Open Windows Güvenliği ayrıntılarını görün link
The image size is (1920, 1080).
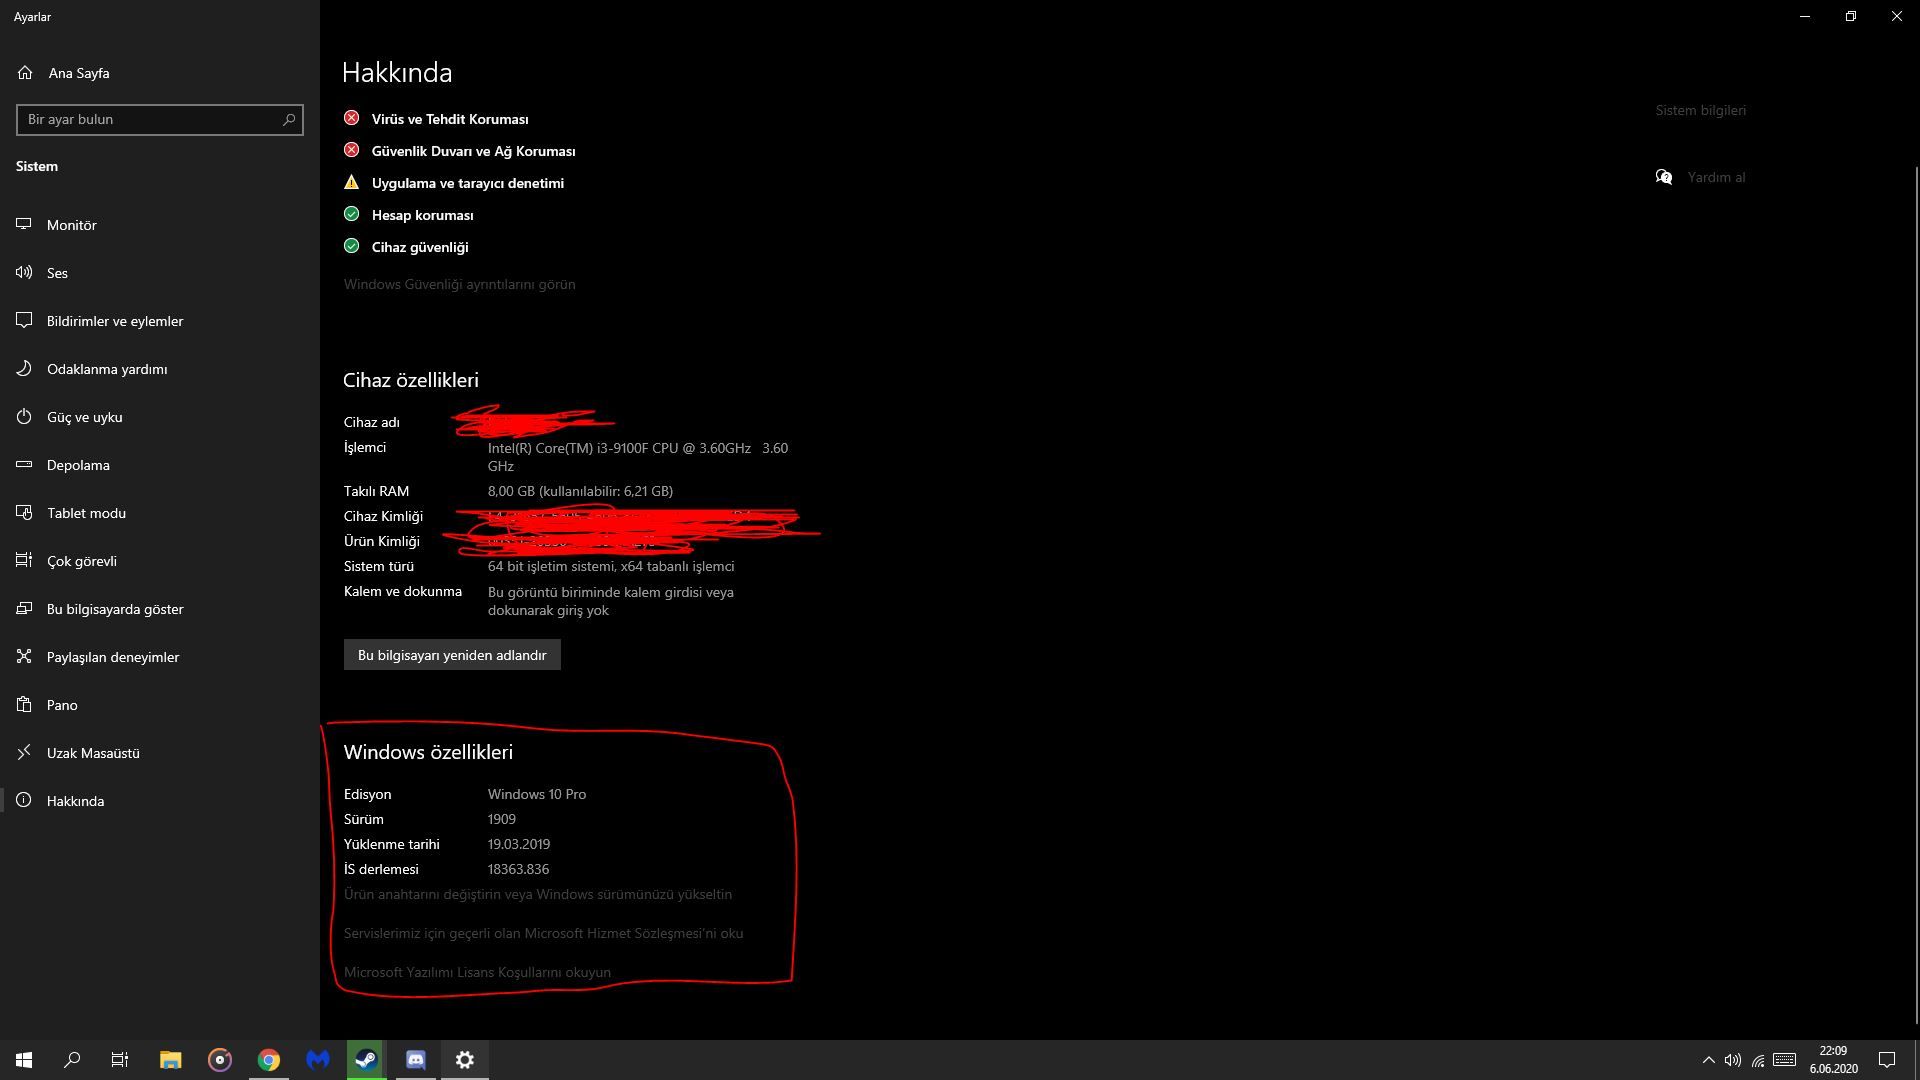coord(459,285)
